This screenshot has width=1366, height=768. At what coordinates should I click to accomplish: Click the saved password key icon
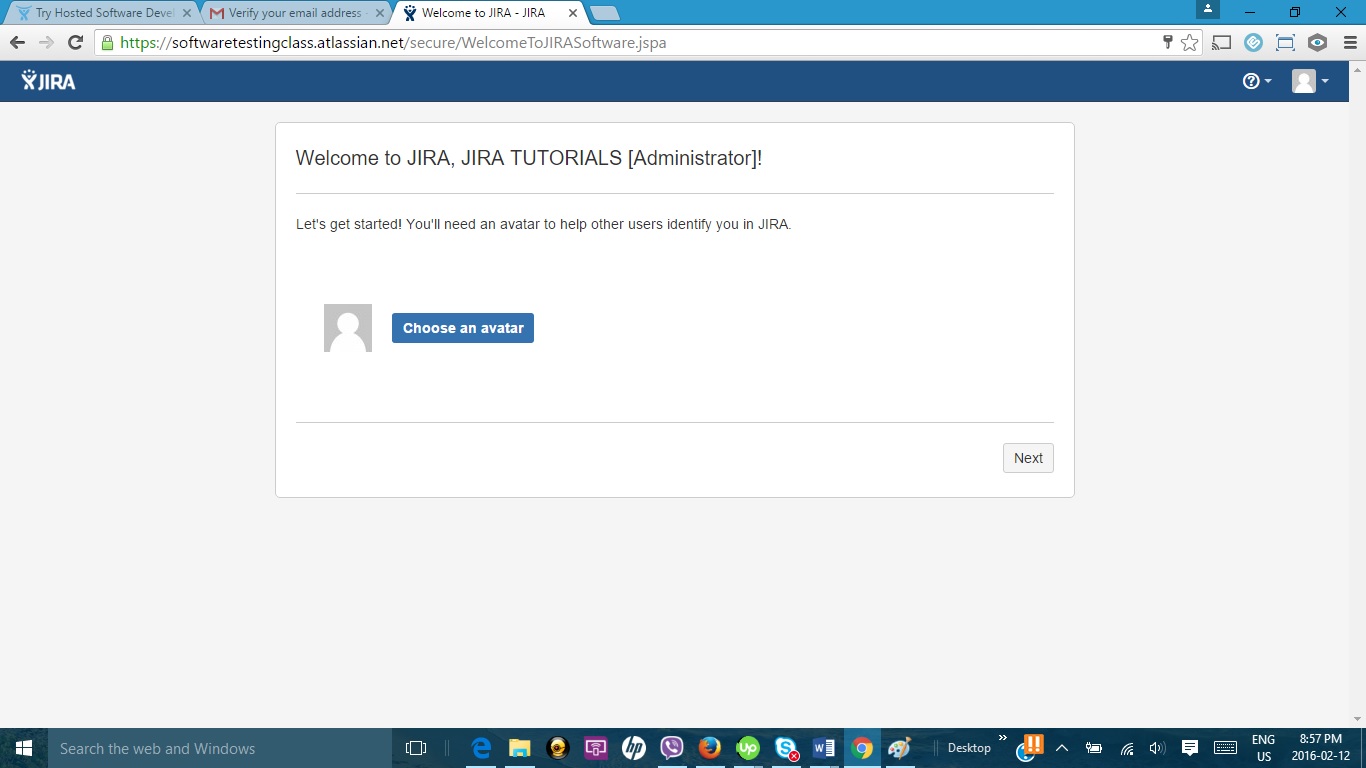pos(1167,42)
